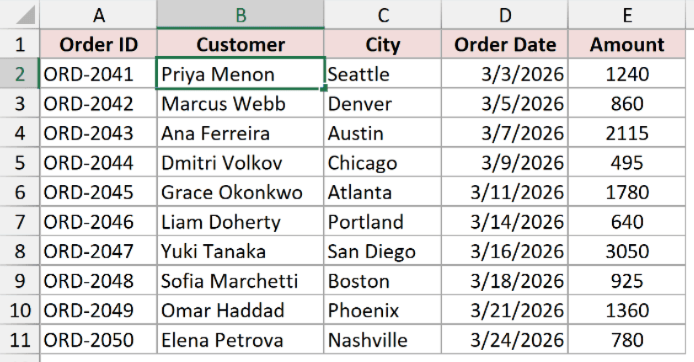
Task: Select row 11 header
Action: [19, 340]
